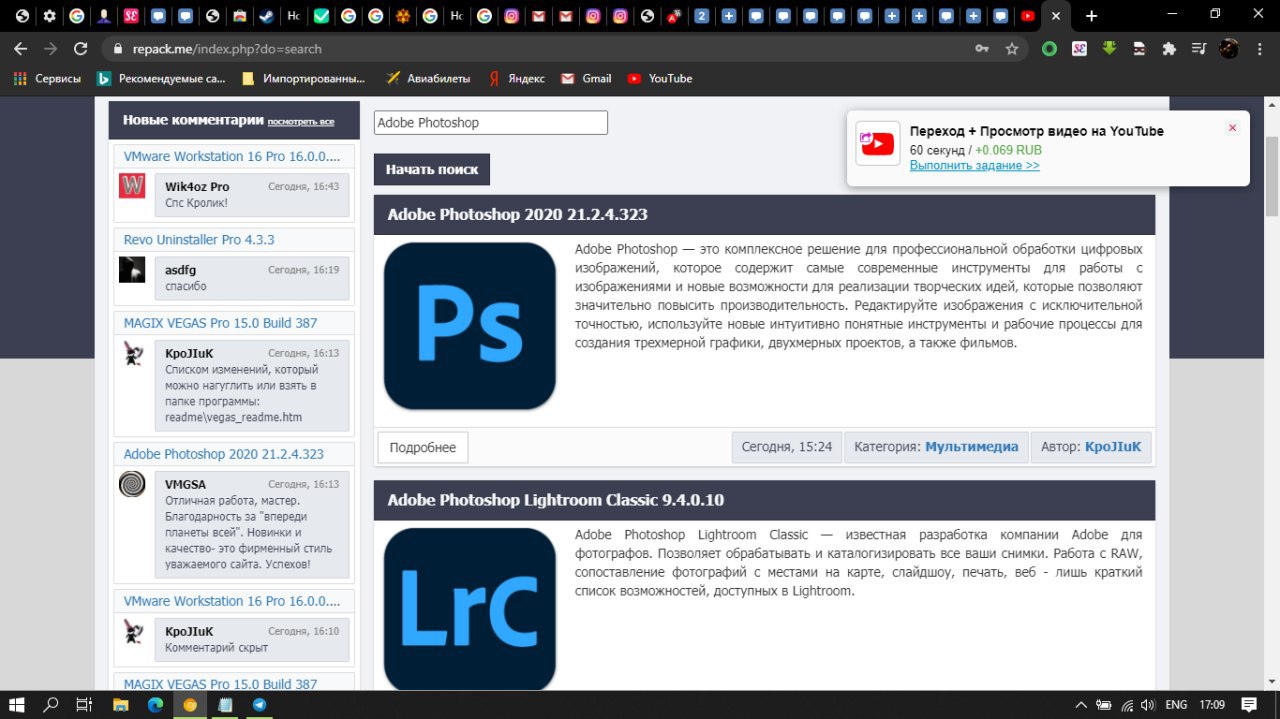
Task: Open File Explorer from taskbar
Action: pos(120,704)
